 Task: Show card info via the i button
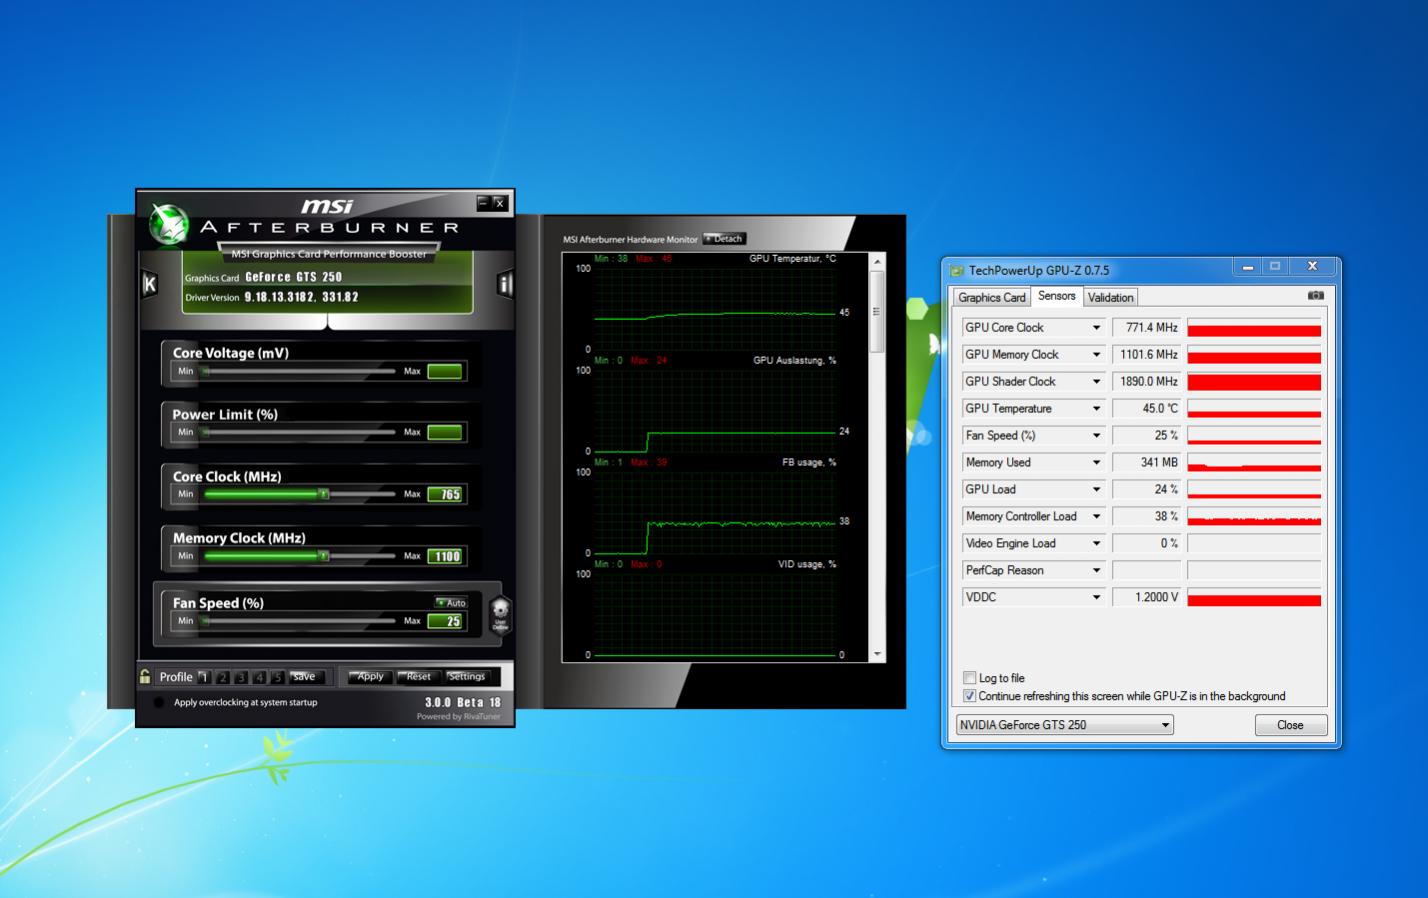505,284
